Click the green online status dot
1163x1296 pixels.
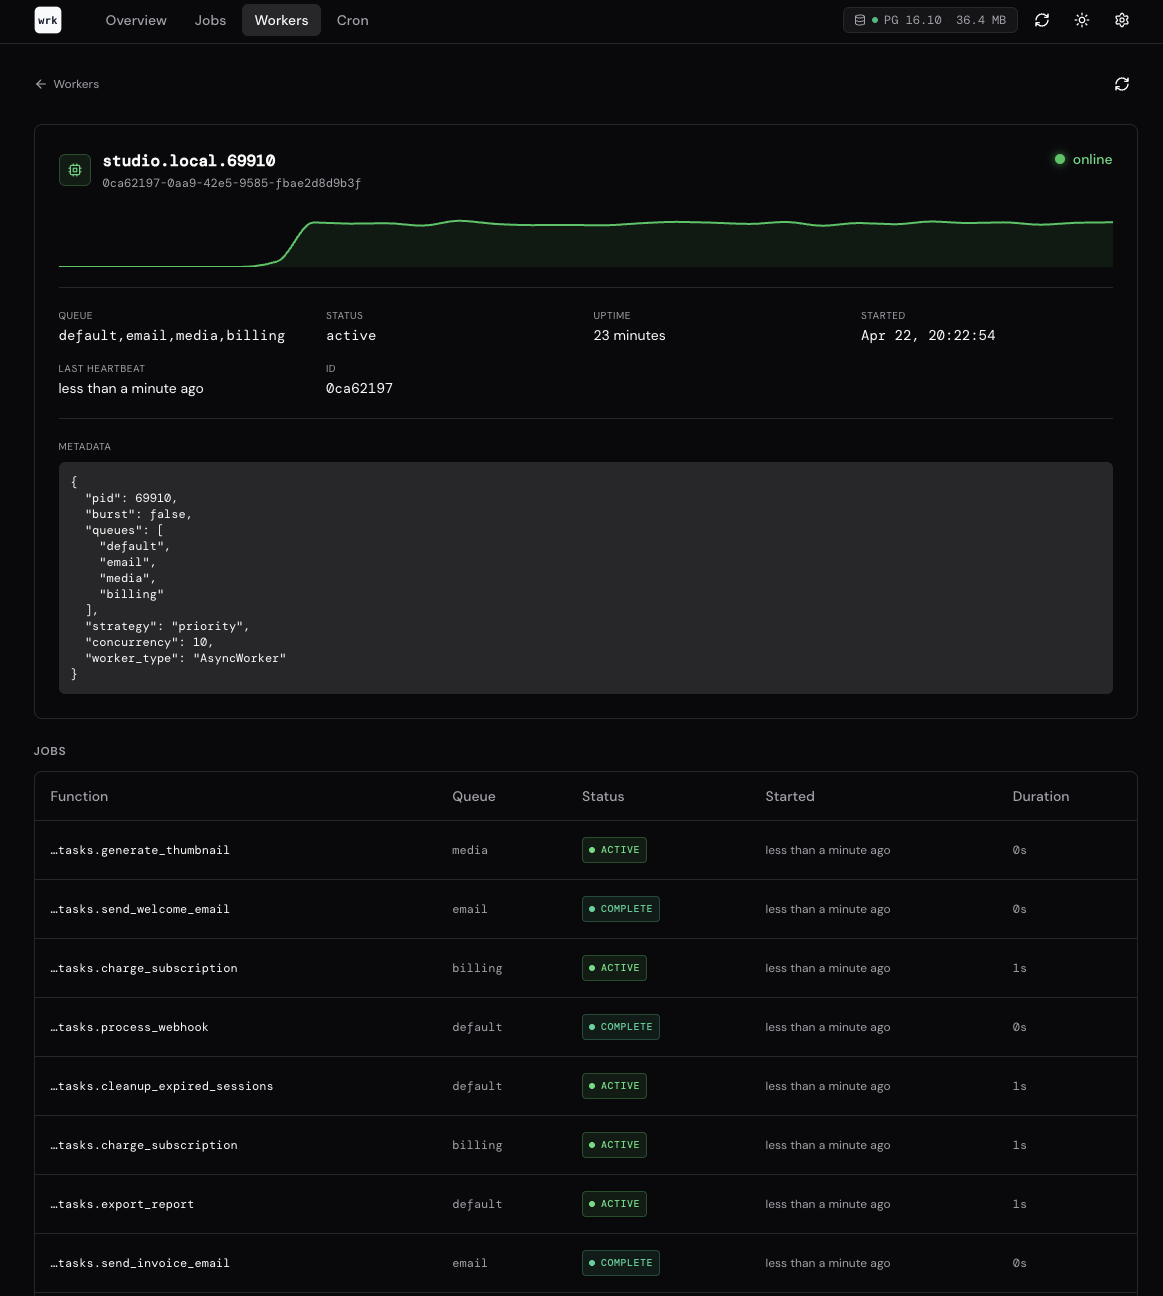1060,159
